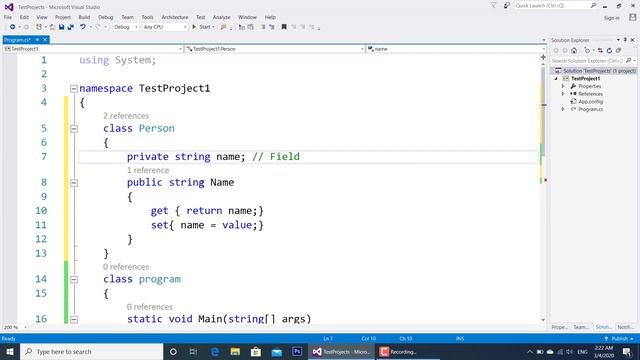Switch to the Properties bottom tab

pyautogui.click(x=560, y=327)
